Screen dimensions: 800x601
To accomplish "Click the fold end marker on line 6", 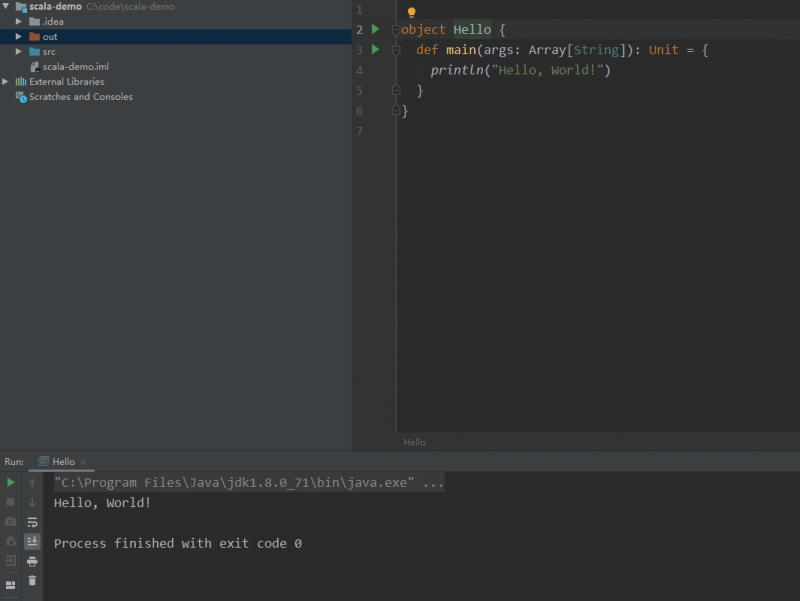I will pos(396,110).
